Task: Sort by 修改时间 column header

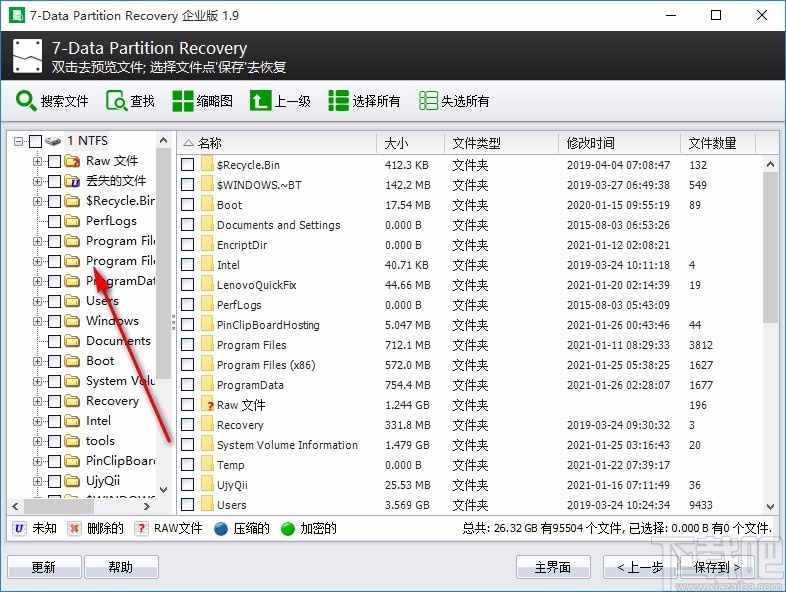Action: 620,143
